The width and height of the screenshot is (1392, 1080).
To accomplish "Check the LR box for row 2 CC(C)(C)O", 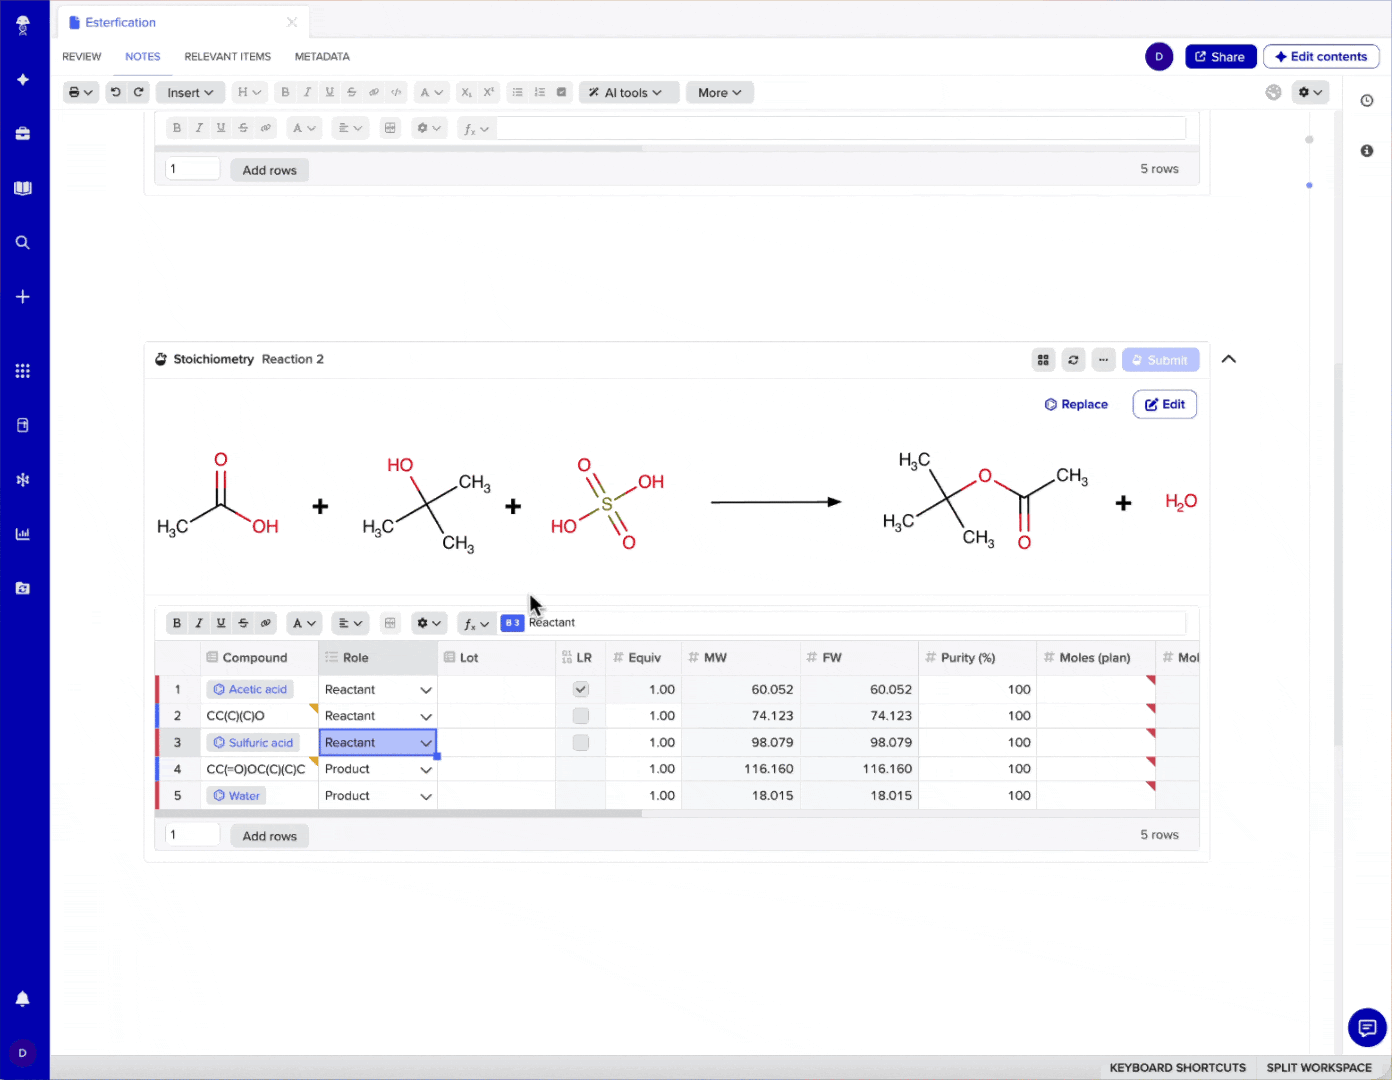I will [x=581, y=716].
